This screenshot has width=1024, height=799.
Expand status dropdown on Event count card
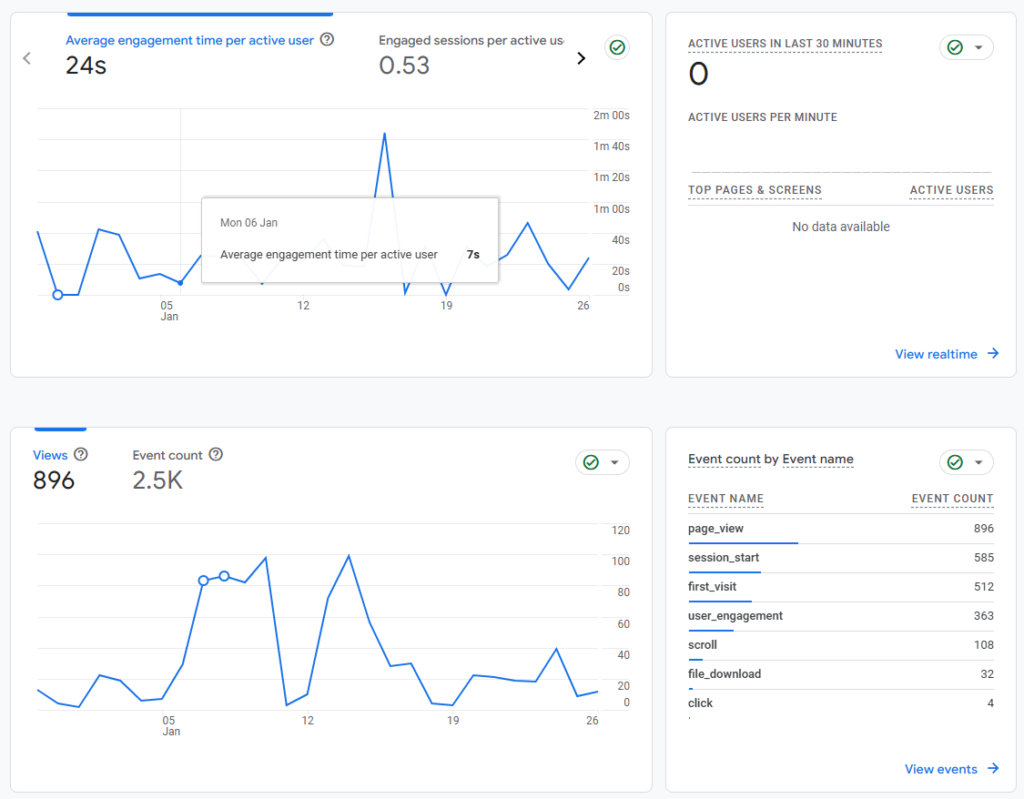tap(966, 462)
